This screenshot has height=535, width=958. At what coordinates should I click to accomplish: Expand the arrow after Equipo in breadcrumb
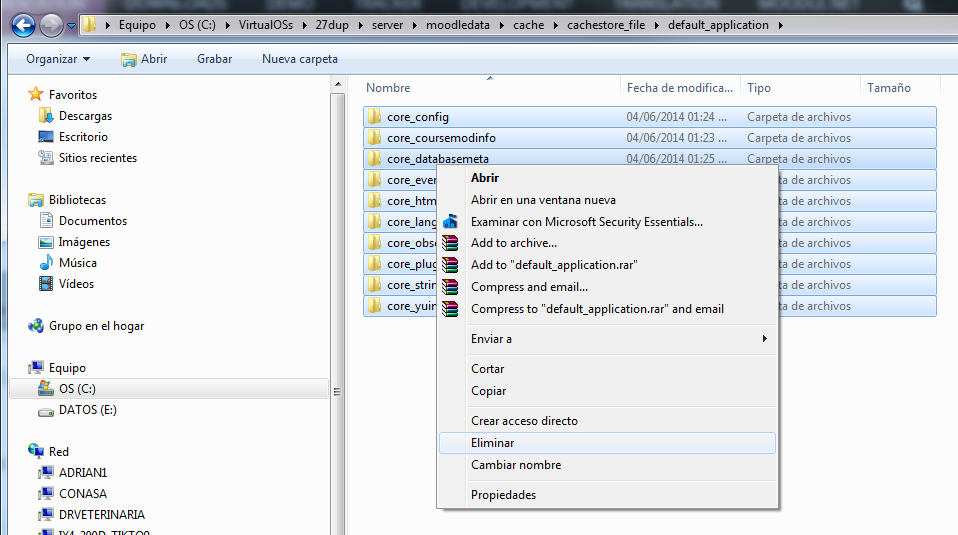click(167, 25)
